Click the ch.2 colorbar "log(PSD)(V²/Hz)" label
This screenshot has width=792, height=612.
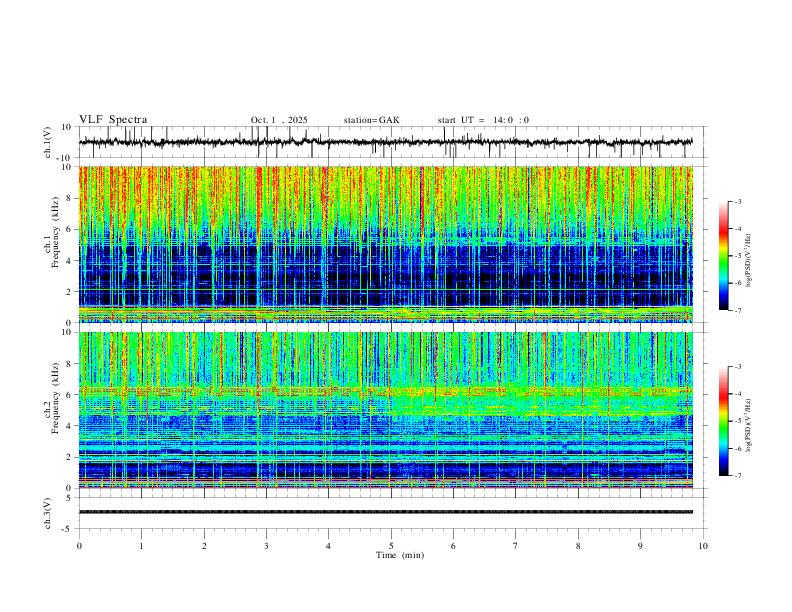pyautogui.click(x=749, y=425)
